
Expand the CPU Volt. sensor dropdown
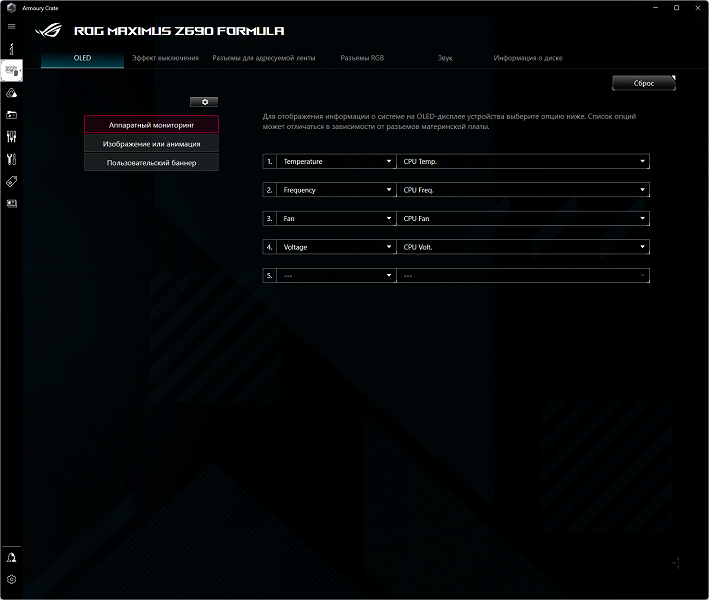click(523, 247)
